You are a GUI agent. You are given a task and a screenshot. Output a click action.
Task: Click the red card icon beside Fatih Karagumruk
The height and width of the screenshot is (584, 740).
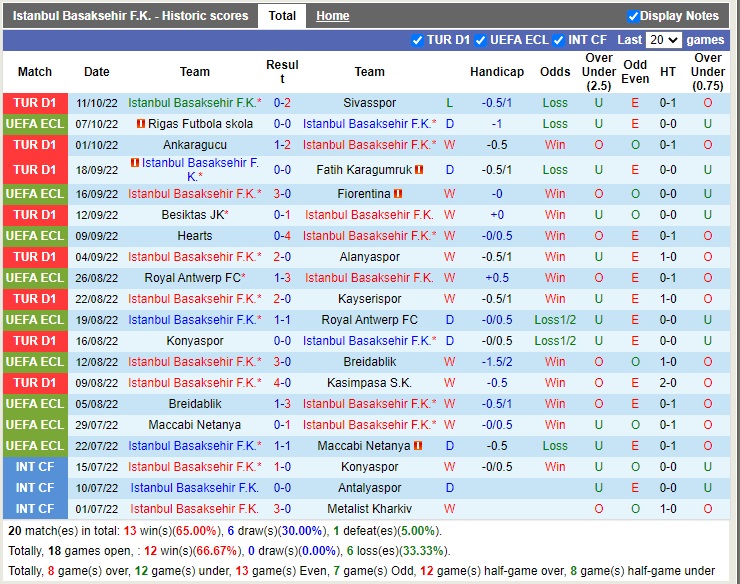click(419, 169)
